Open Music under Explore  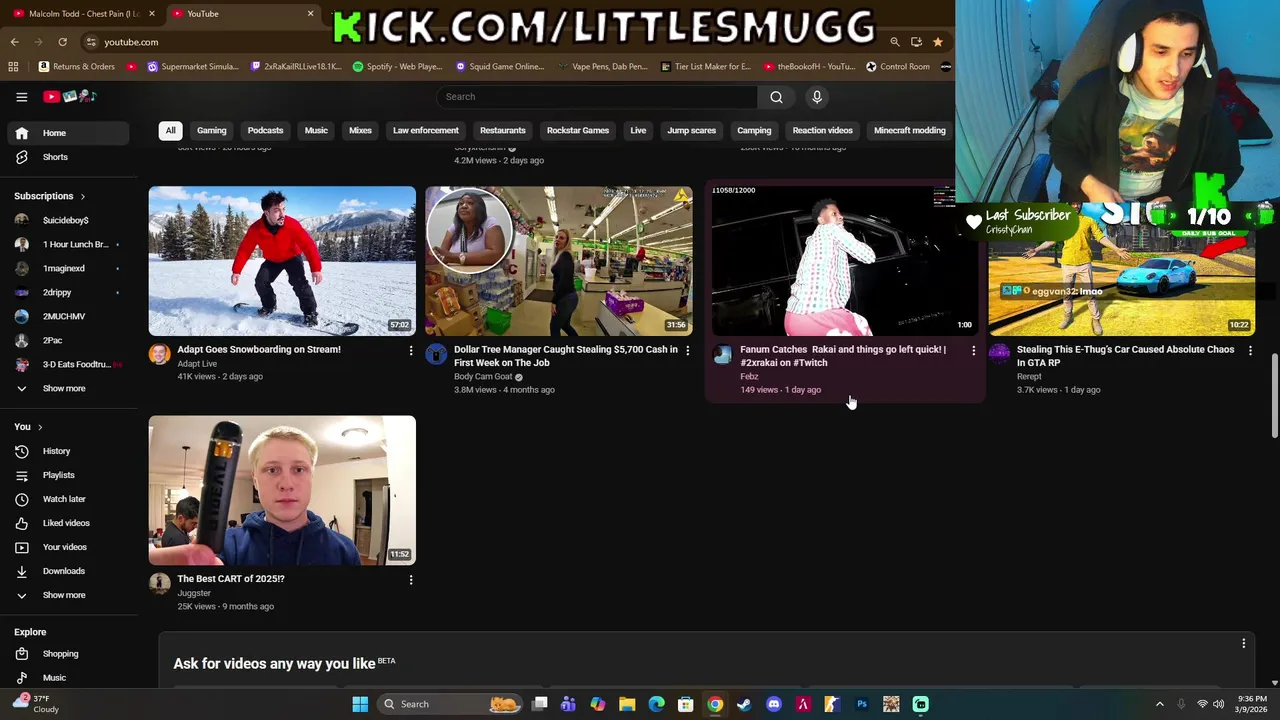click(x=68, y=678)
